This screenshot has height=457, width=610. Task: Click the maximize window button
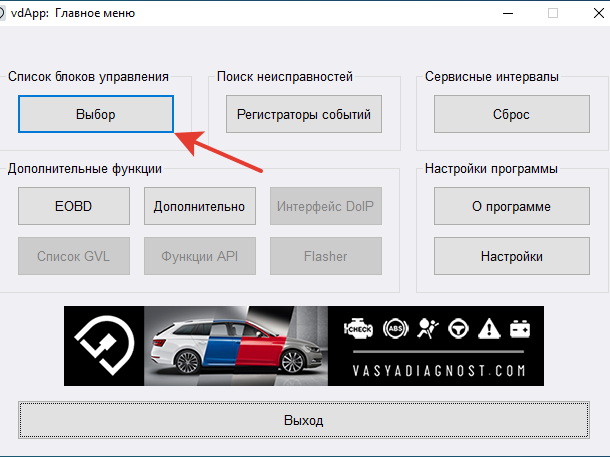[553, 13]
